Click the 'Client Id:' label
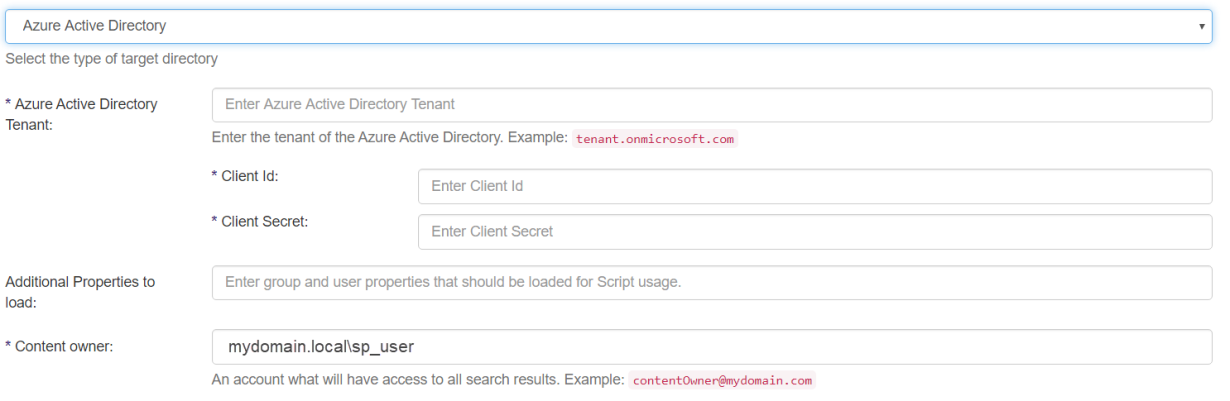Image resolution: width=1230 pixels, height=401 pixels. (249, 176)
